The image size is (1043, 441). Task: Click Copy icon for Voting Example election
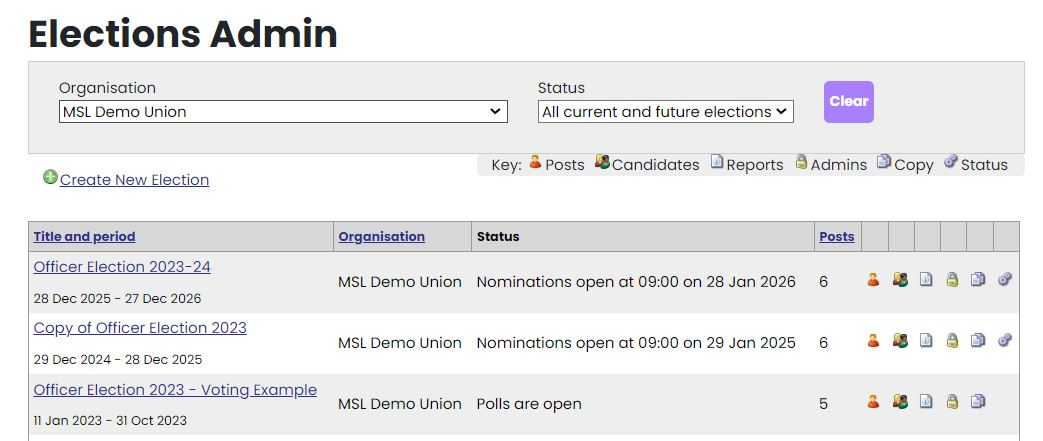click(978, 403)
